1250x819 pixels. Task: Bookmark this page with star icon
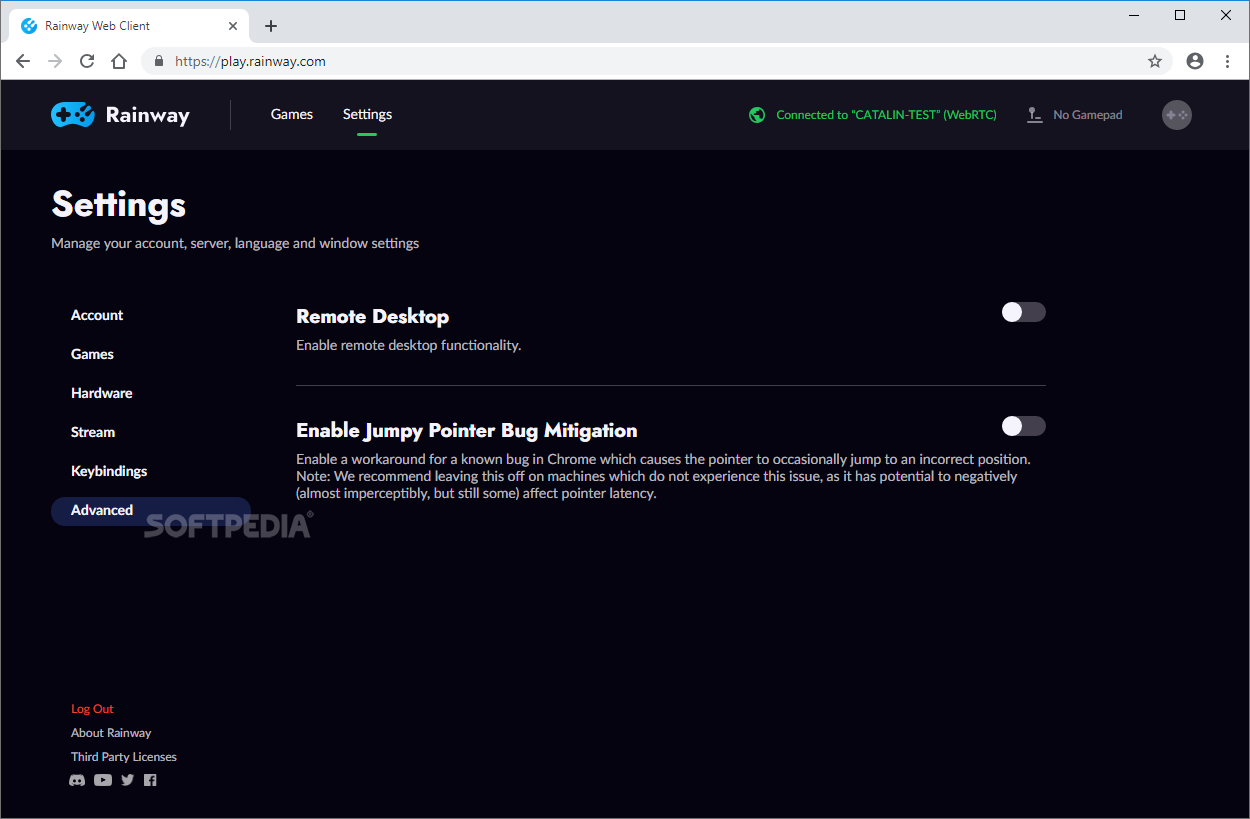click(1155, 61)
